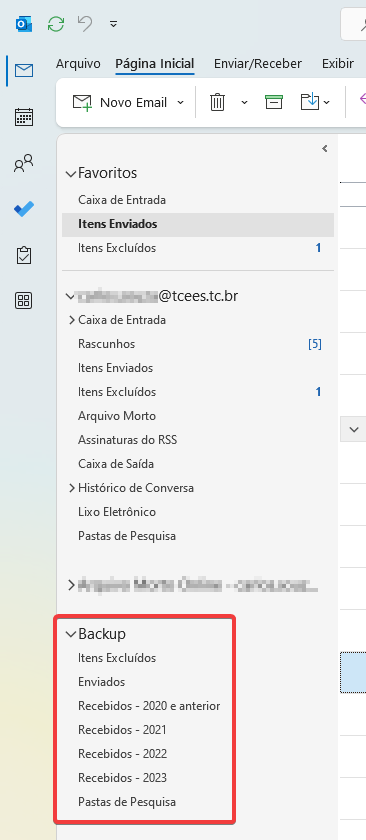Collapse the folder pane arrow
Screen dimensions: 366x840
click(x=325, y=148)
